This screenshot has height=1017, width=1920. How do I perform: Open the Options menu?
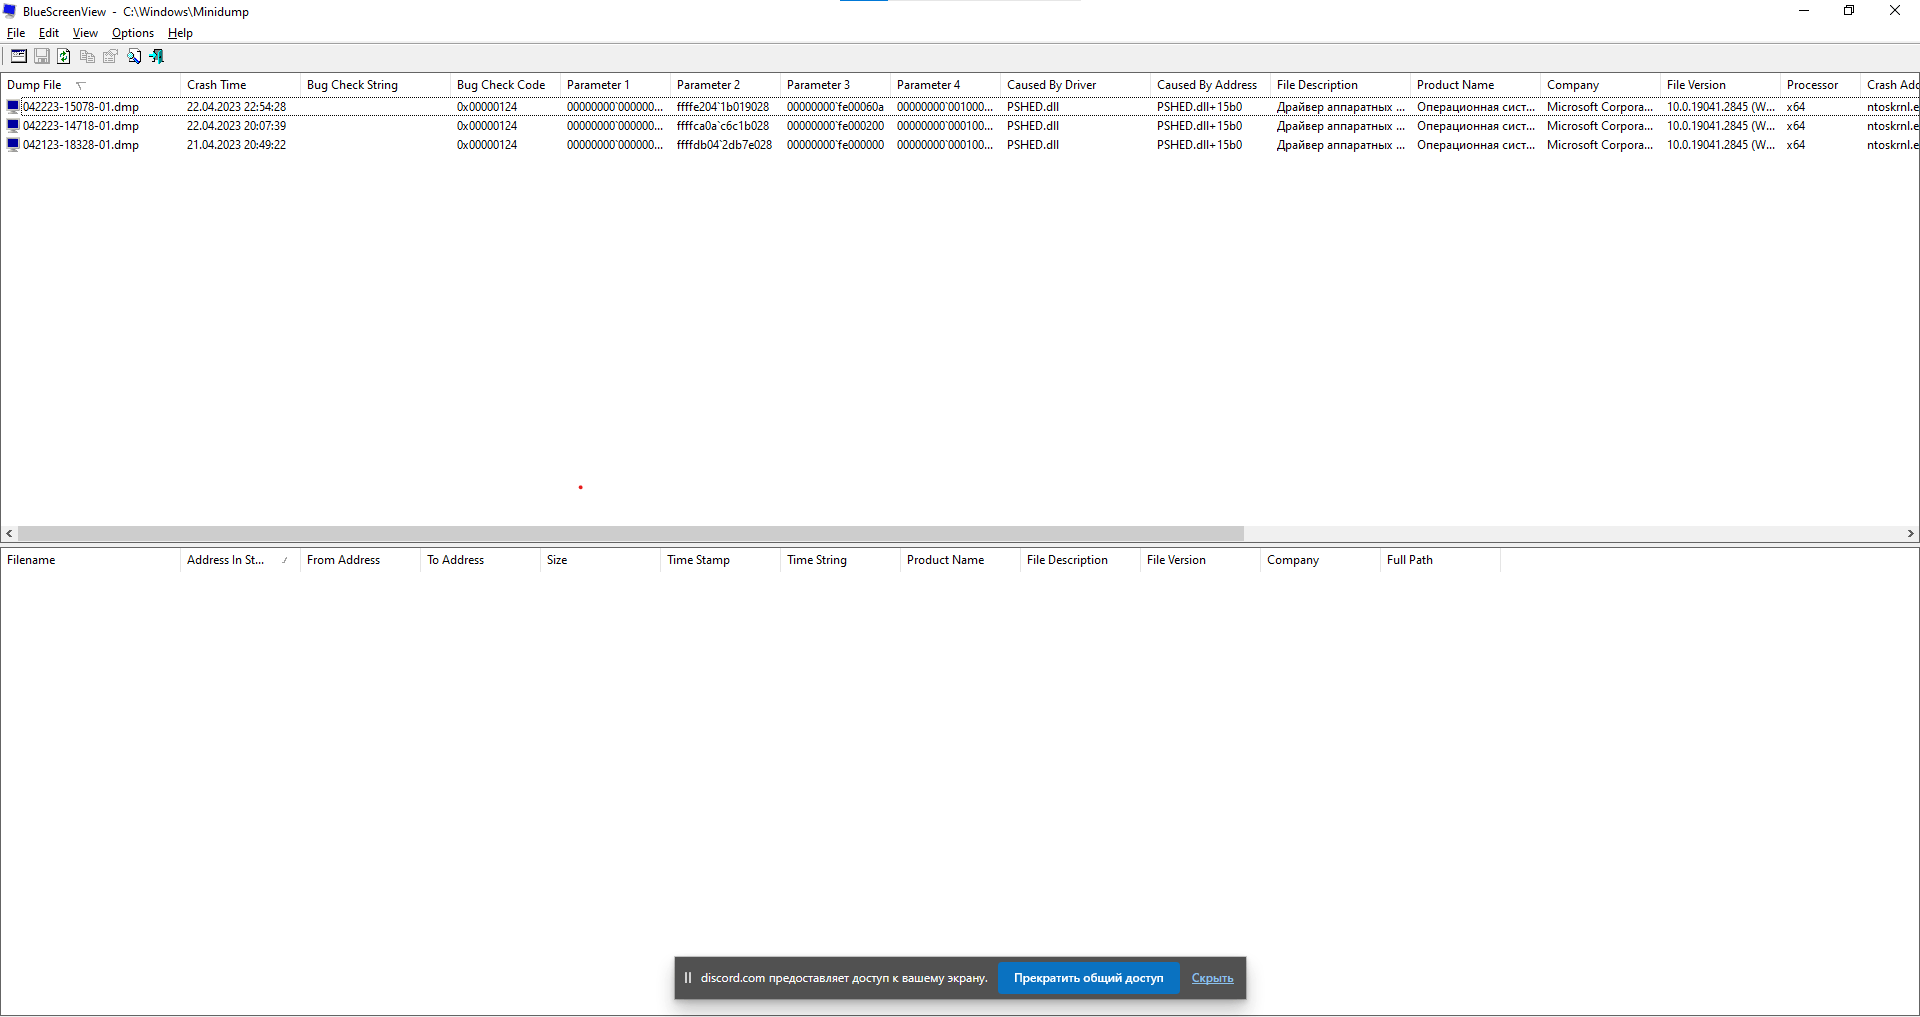[x=133, y=33]
